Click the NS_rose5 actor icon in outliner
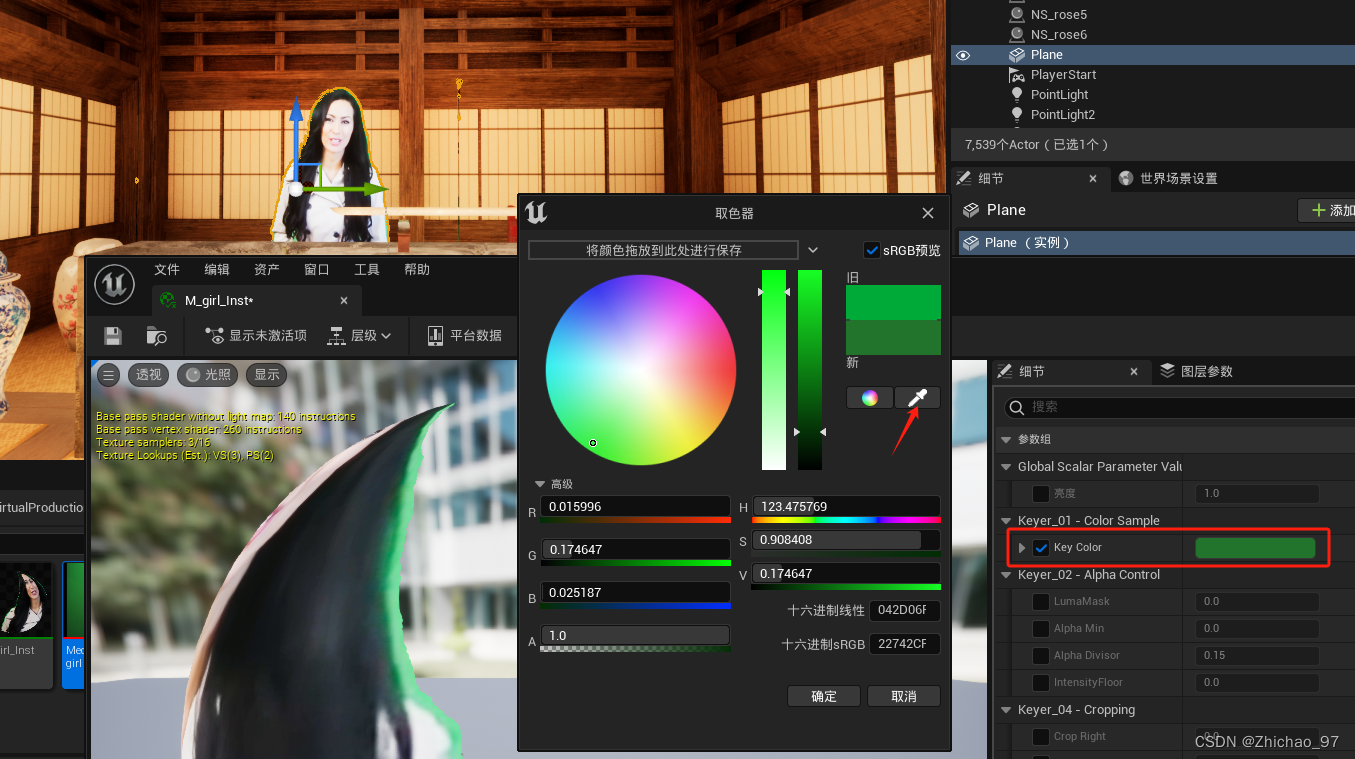The height and width of the screenshot is (759, 1355). [1017, 15]
